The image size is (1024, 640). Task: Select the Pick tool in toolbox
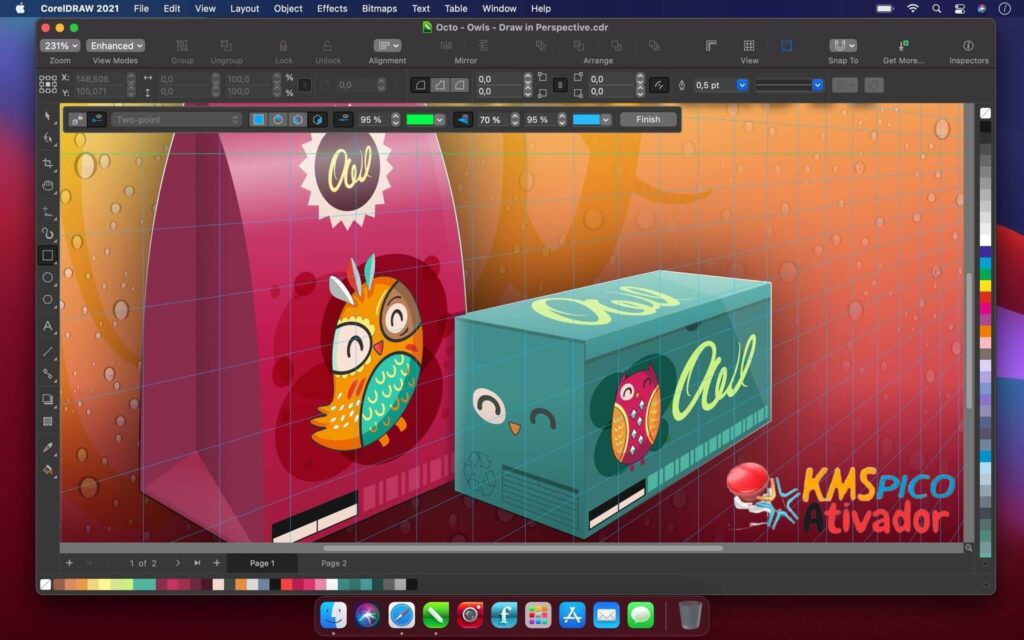48,116
